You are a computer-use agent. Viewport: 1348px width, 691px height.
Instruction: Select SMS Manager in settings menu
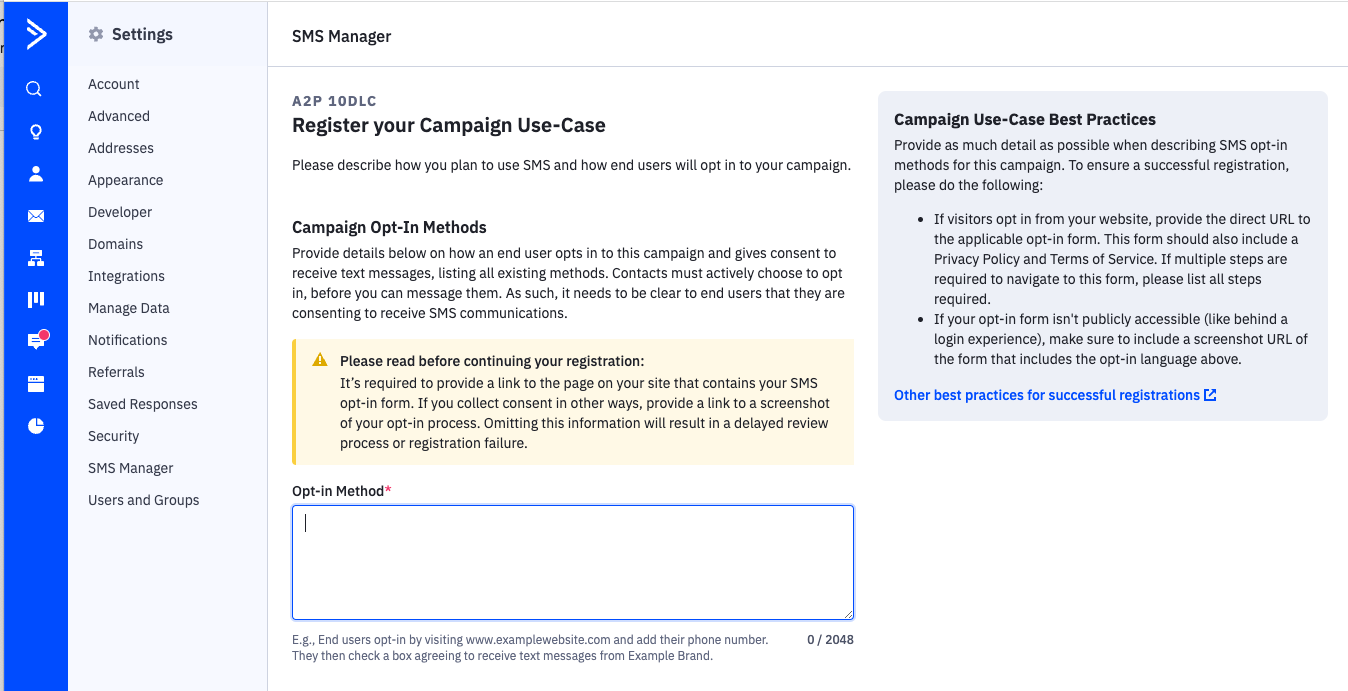pyautogui.click(x=131, y=468)
